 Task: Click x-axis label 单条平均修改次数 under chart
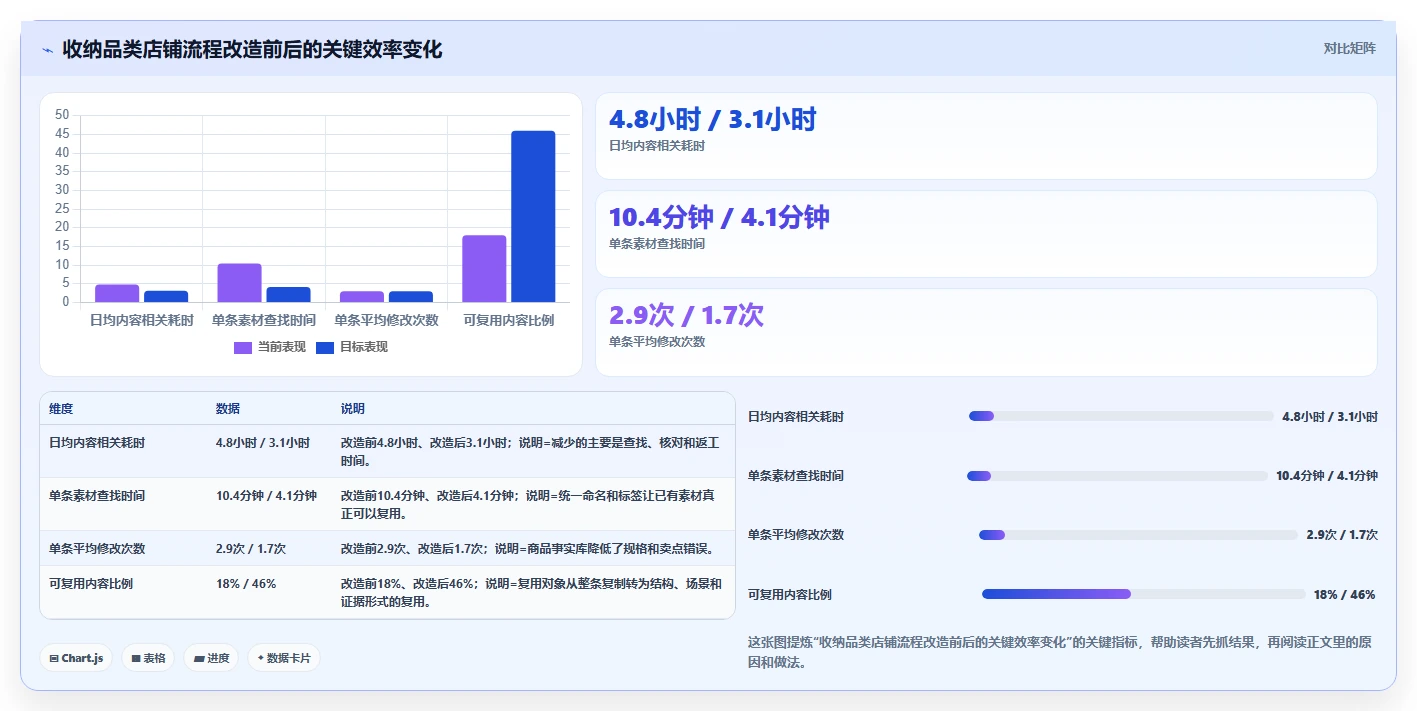pyautogui.click(x=386, y=321)
